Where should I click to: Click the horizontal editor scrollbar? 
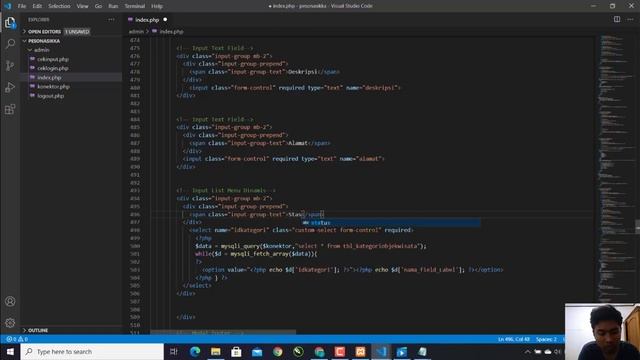click(223, 332)
